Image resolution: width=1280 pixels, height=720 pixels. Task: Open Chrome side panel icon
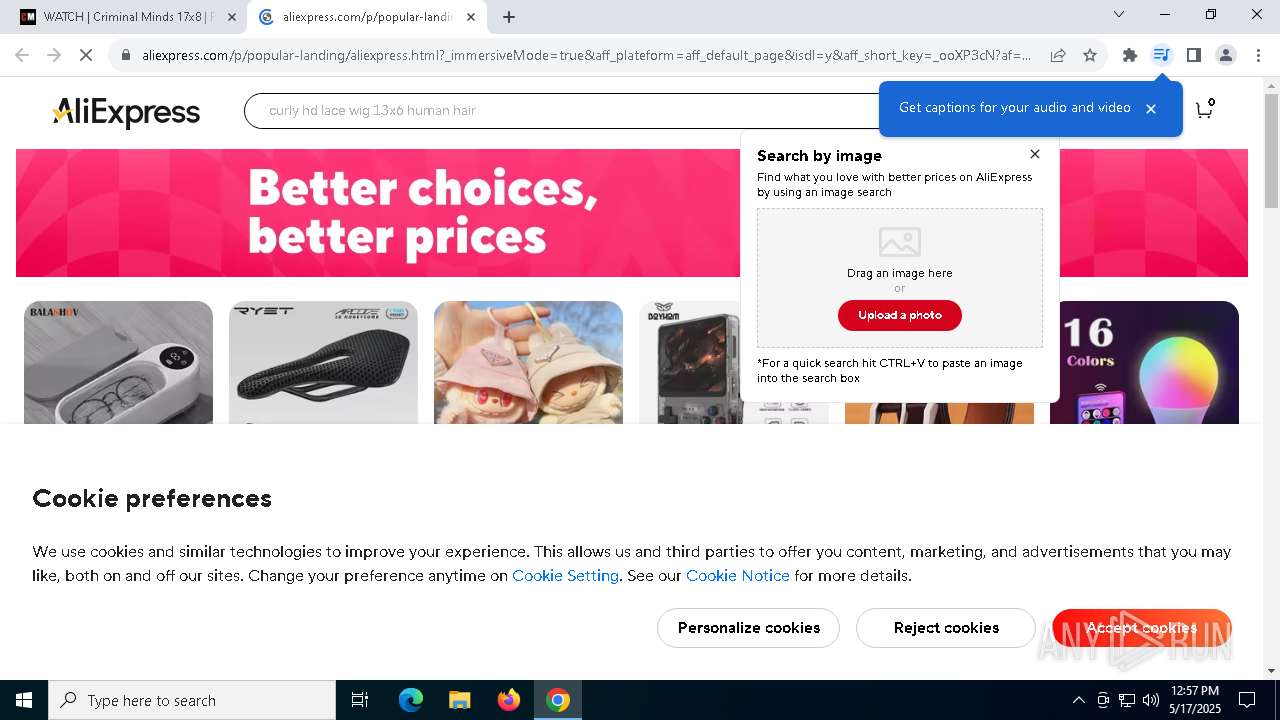[x=1194, y=55]
